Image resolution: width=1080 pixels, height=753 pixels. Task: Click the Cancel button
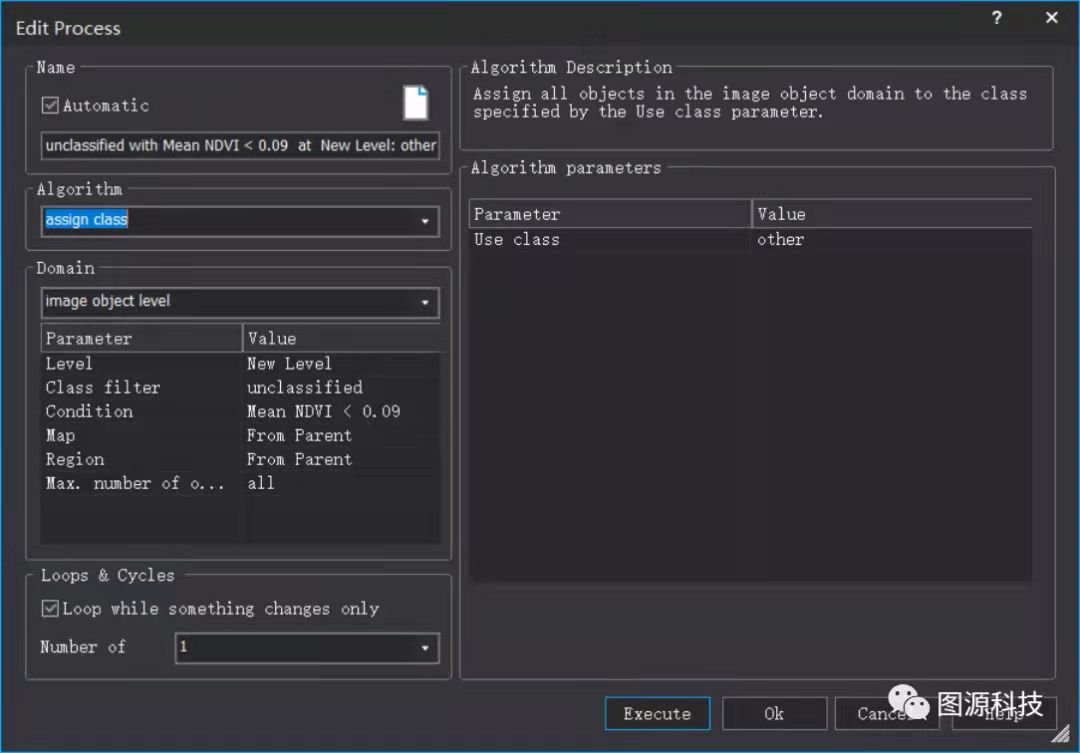coord(880,713)
